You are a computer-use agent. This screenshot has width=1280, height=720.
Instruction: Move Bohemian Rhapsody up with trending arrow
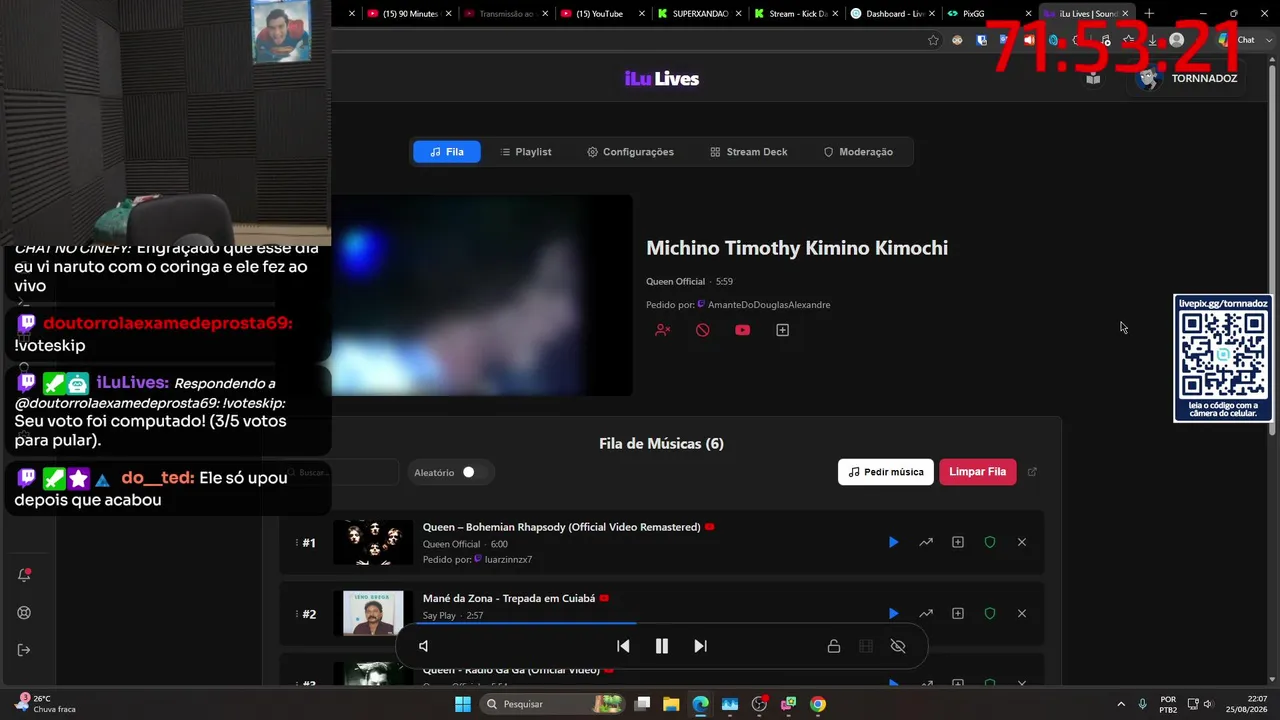(926, 542)
